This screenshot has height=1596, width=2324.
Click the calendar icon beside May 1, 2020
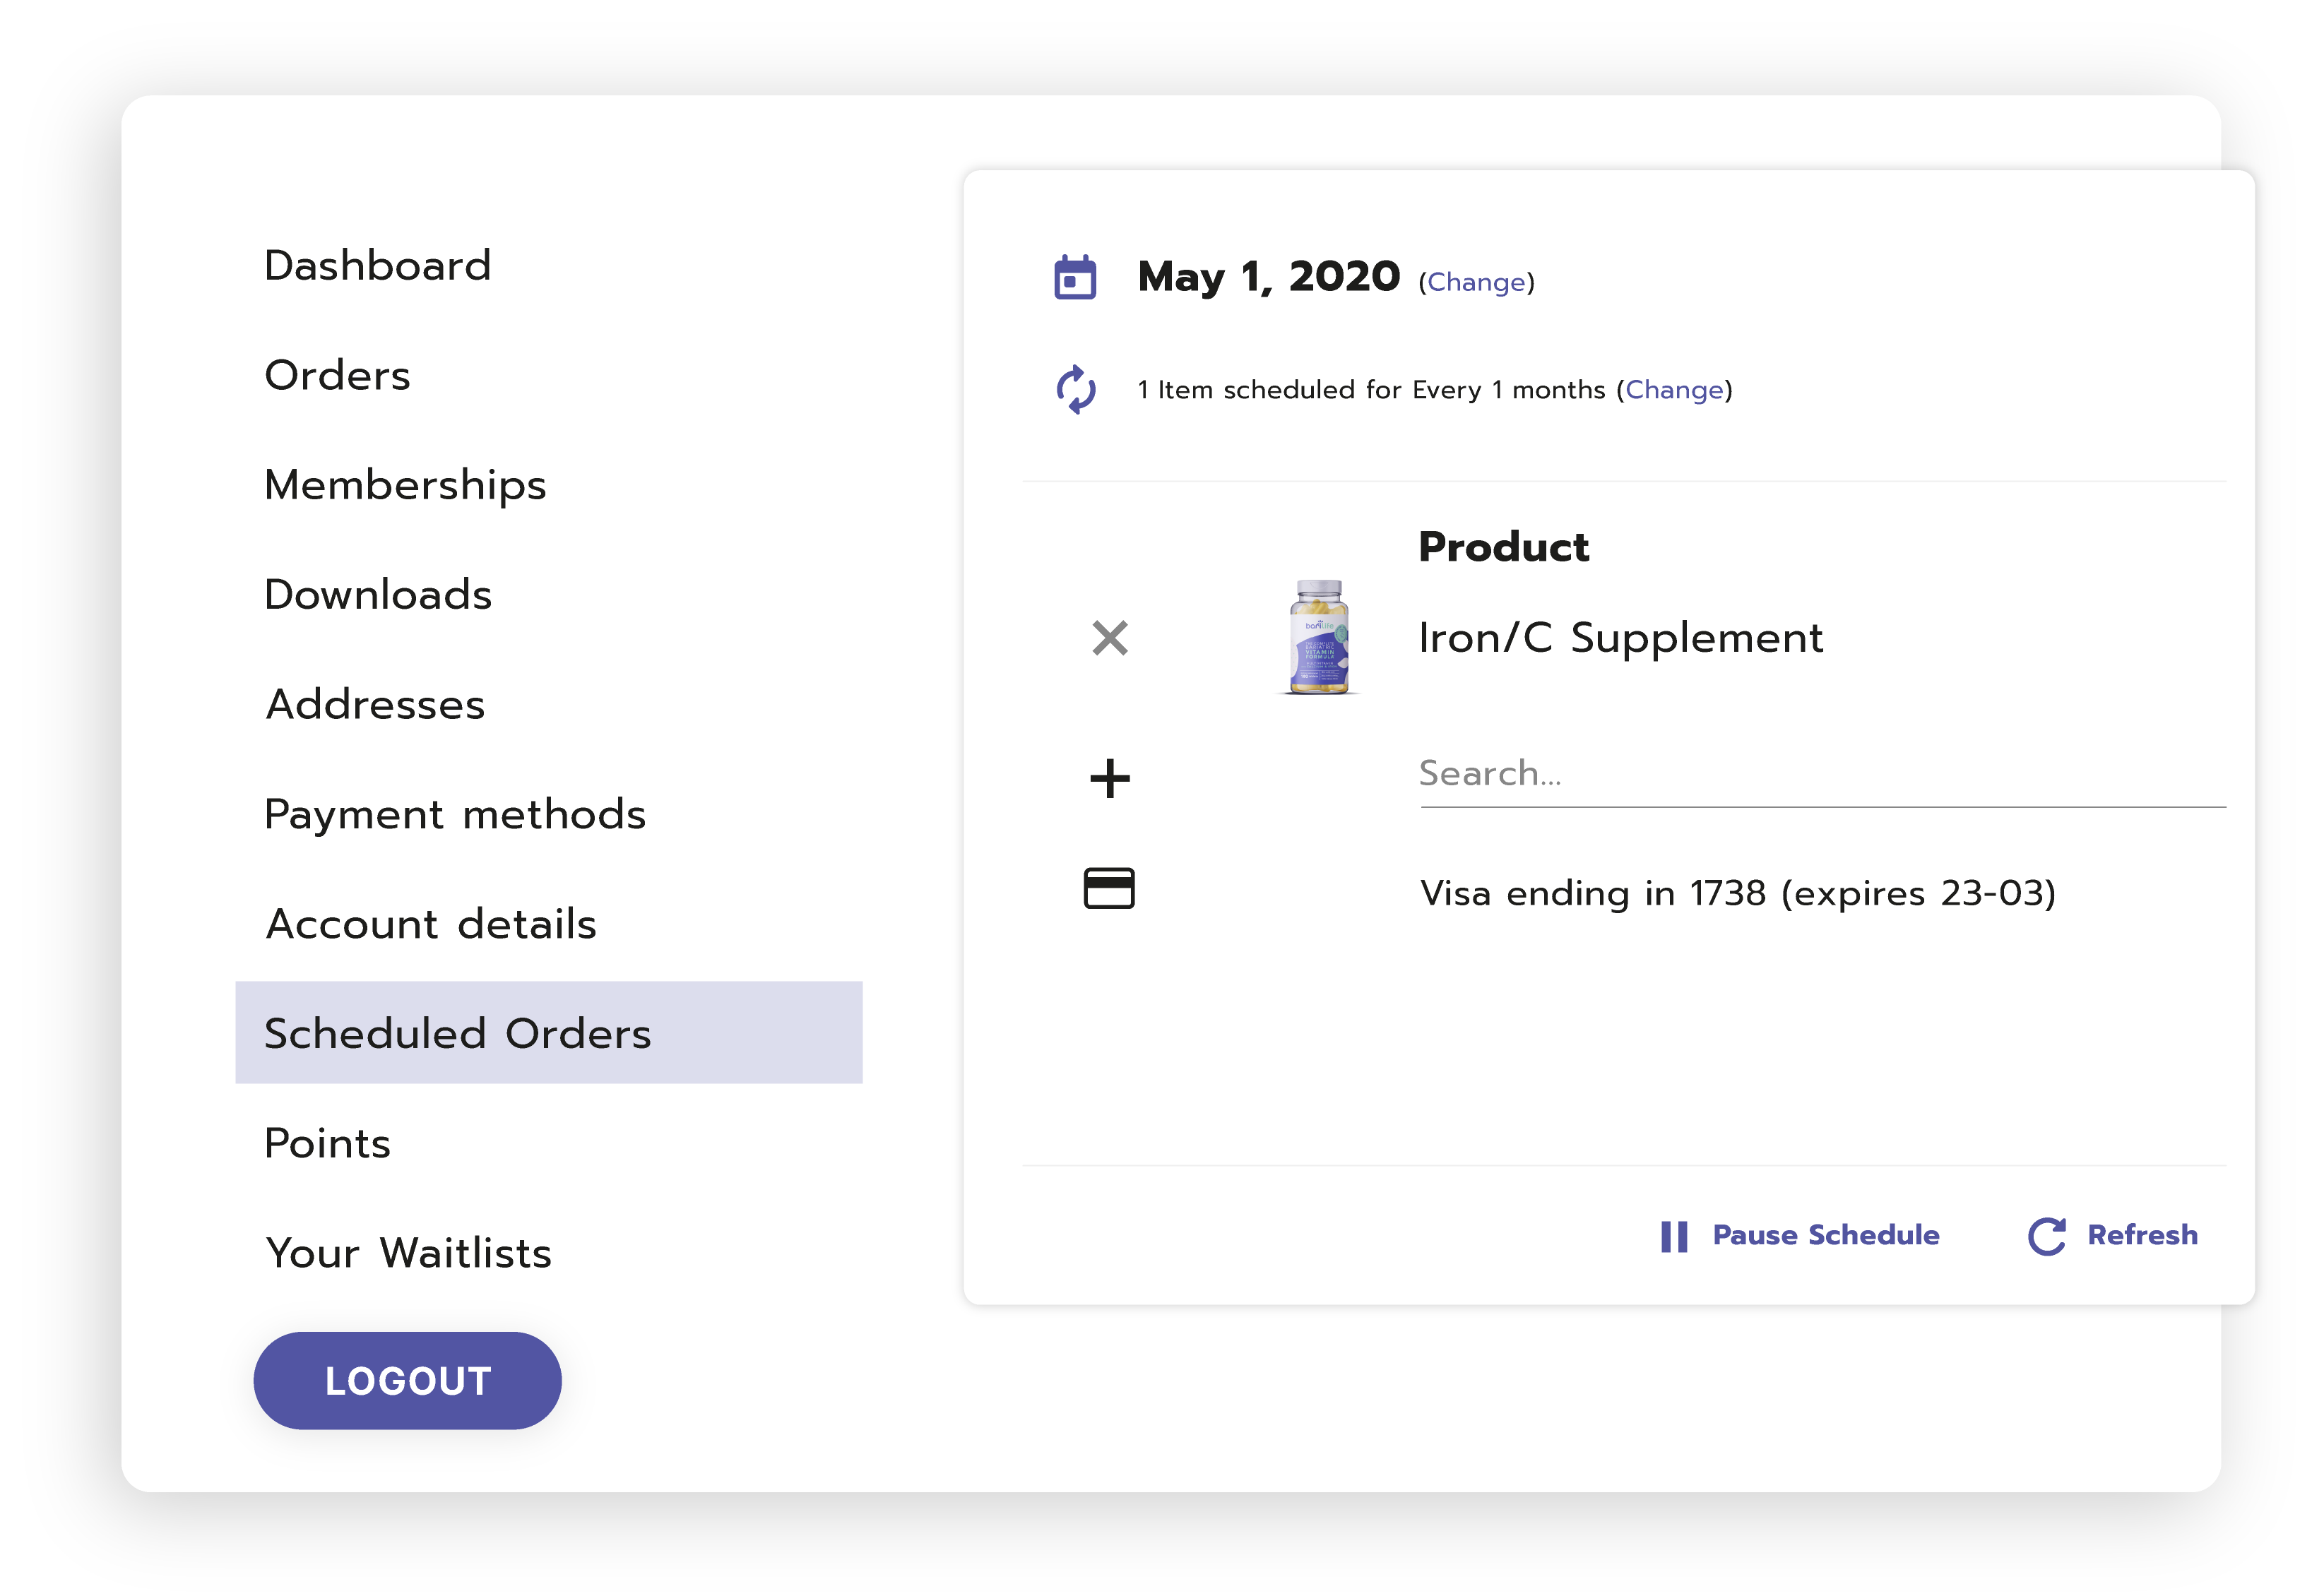coord(1075,277)
